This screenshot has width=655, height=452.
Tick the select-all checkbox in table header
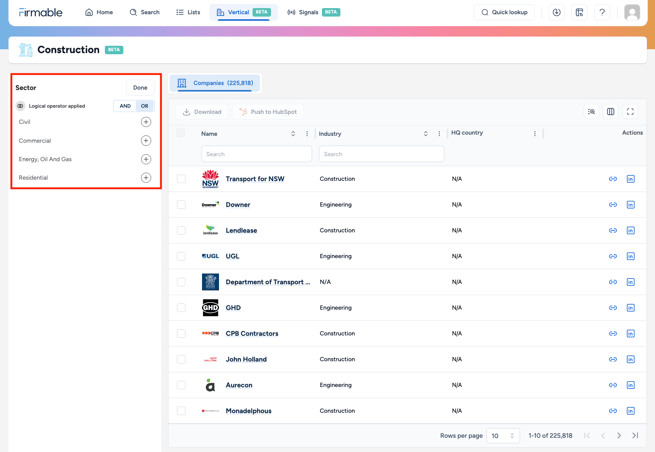pos(180,133)
